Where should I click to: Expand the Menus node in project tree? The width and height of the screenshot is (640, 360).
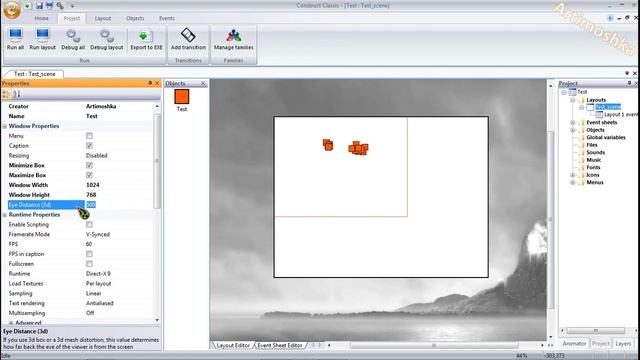[573, 182]
